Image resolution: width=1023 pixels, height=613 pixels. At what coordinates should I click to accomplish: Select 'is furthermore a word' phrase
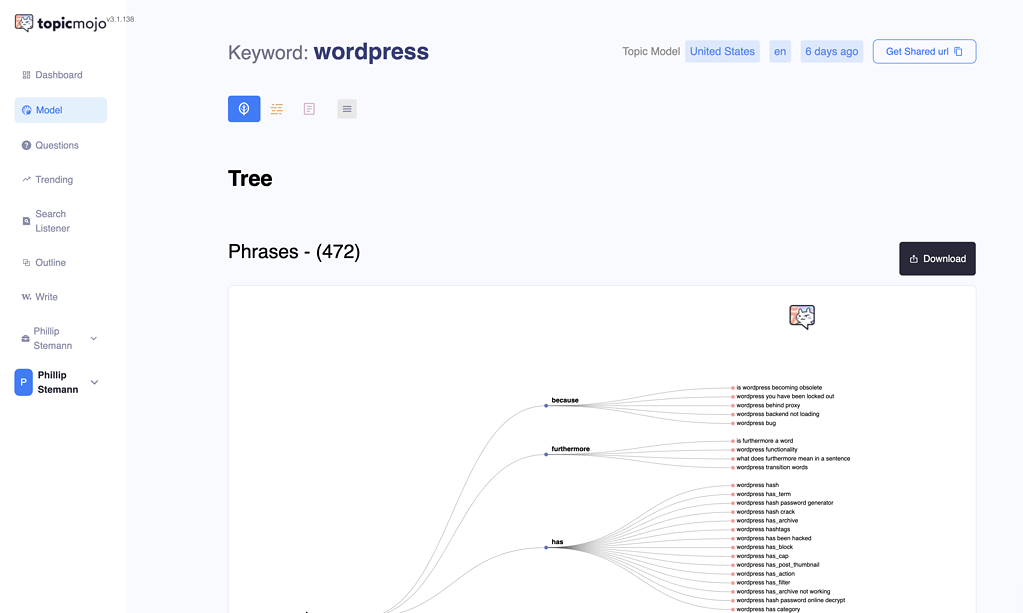pos(765,441)
